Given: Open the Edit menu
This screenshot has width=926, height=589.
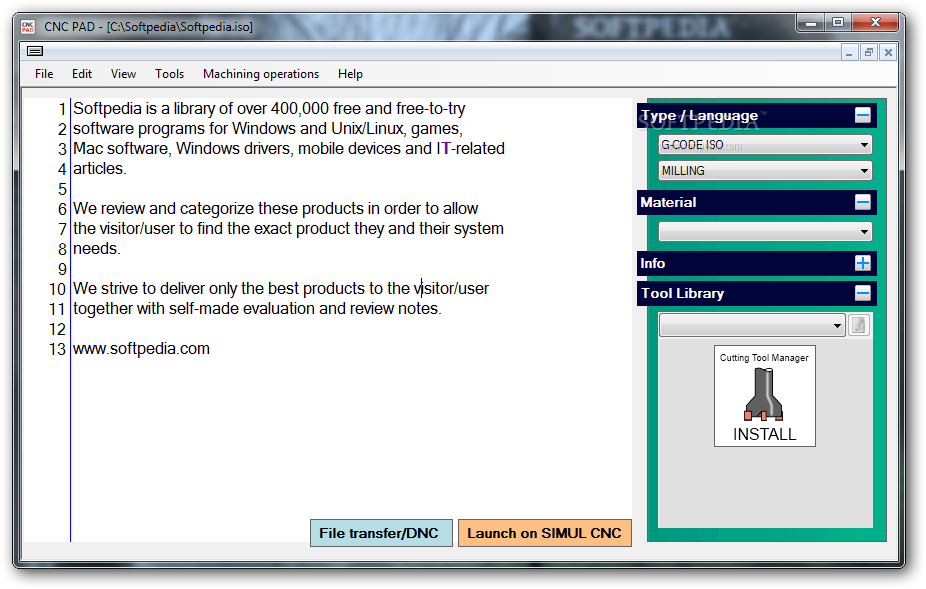Looking at the screenshot, I should click(x=81, y=74).
